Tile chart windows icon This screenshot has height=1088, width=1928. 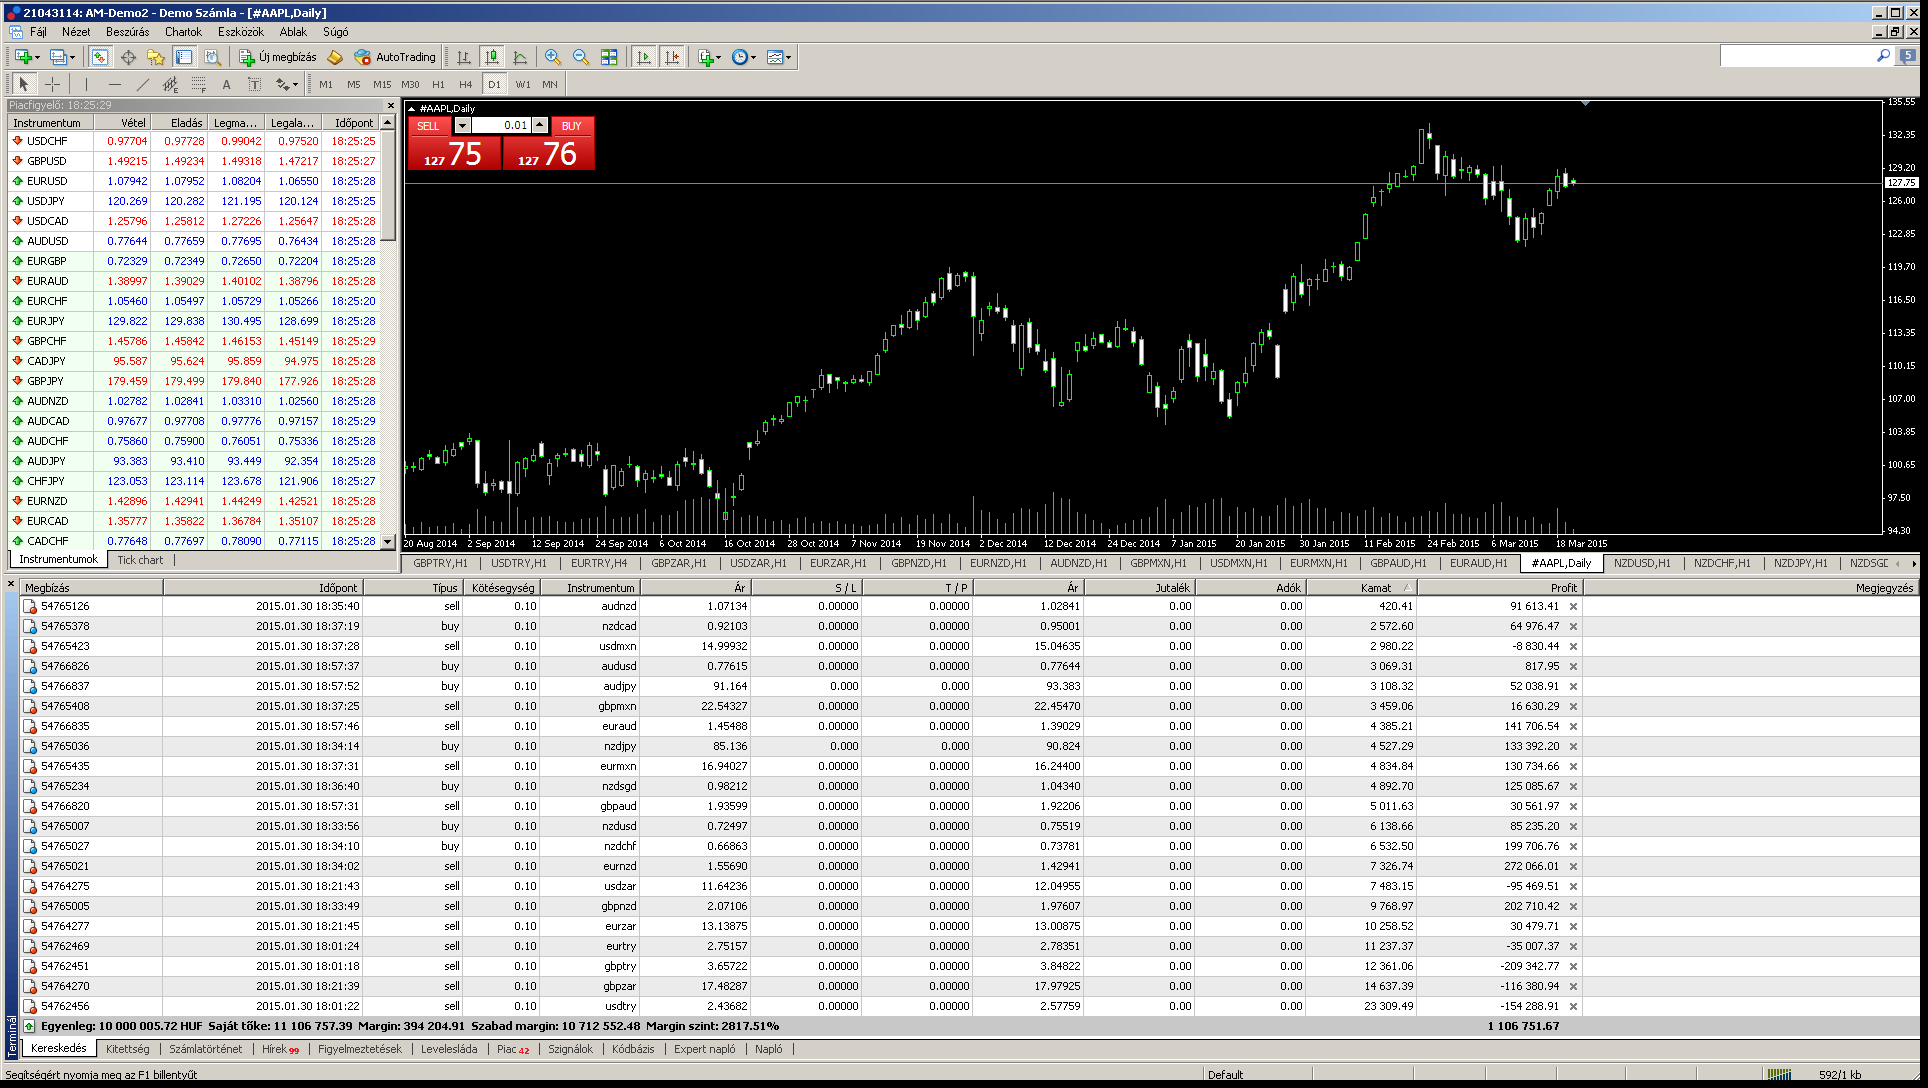(609, 57)
